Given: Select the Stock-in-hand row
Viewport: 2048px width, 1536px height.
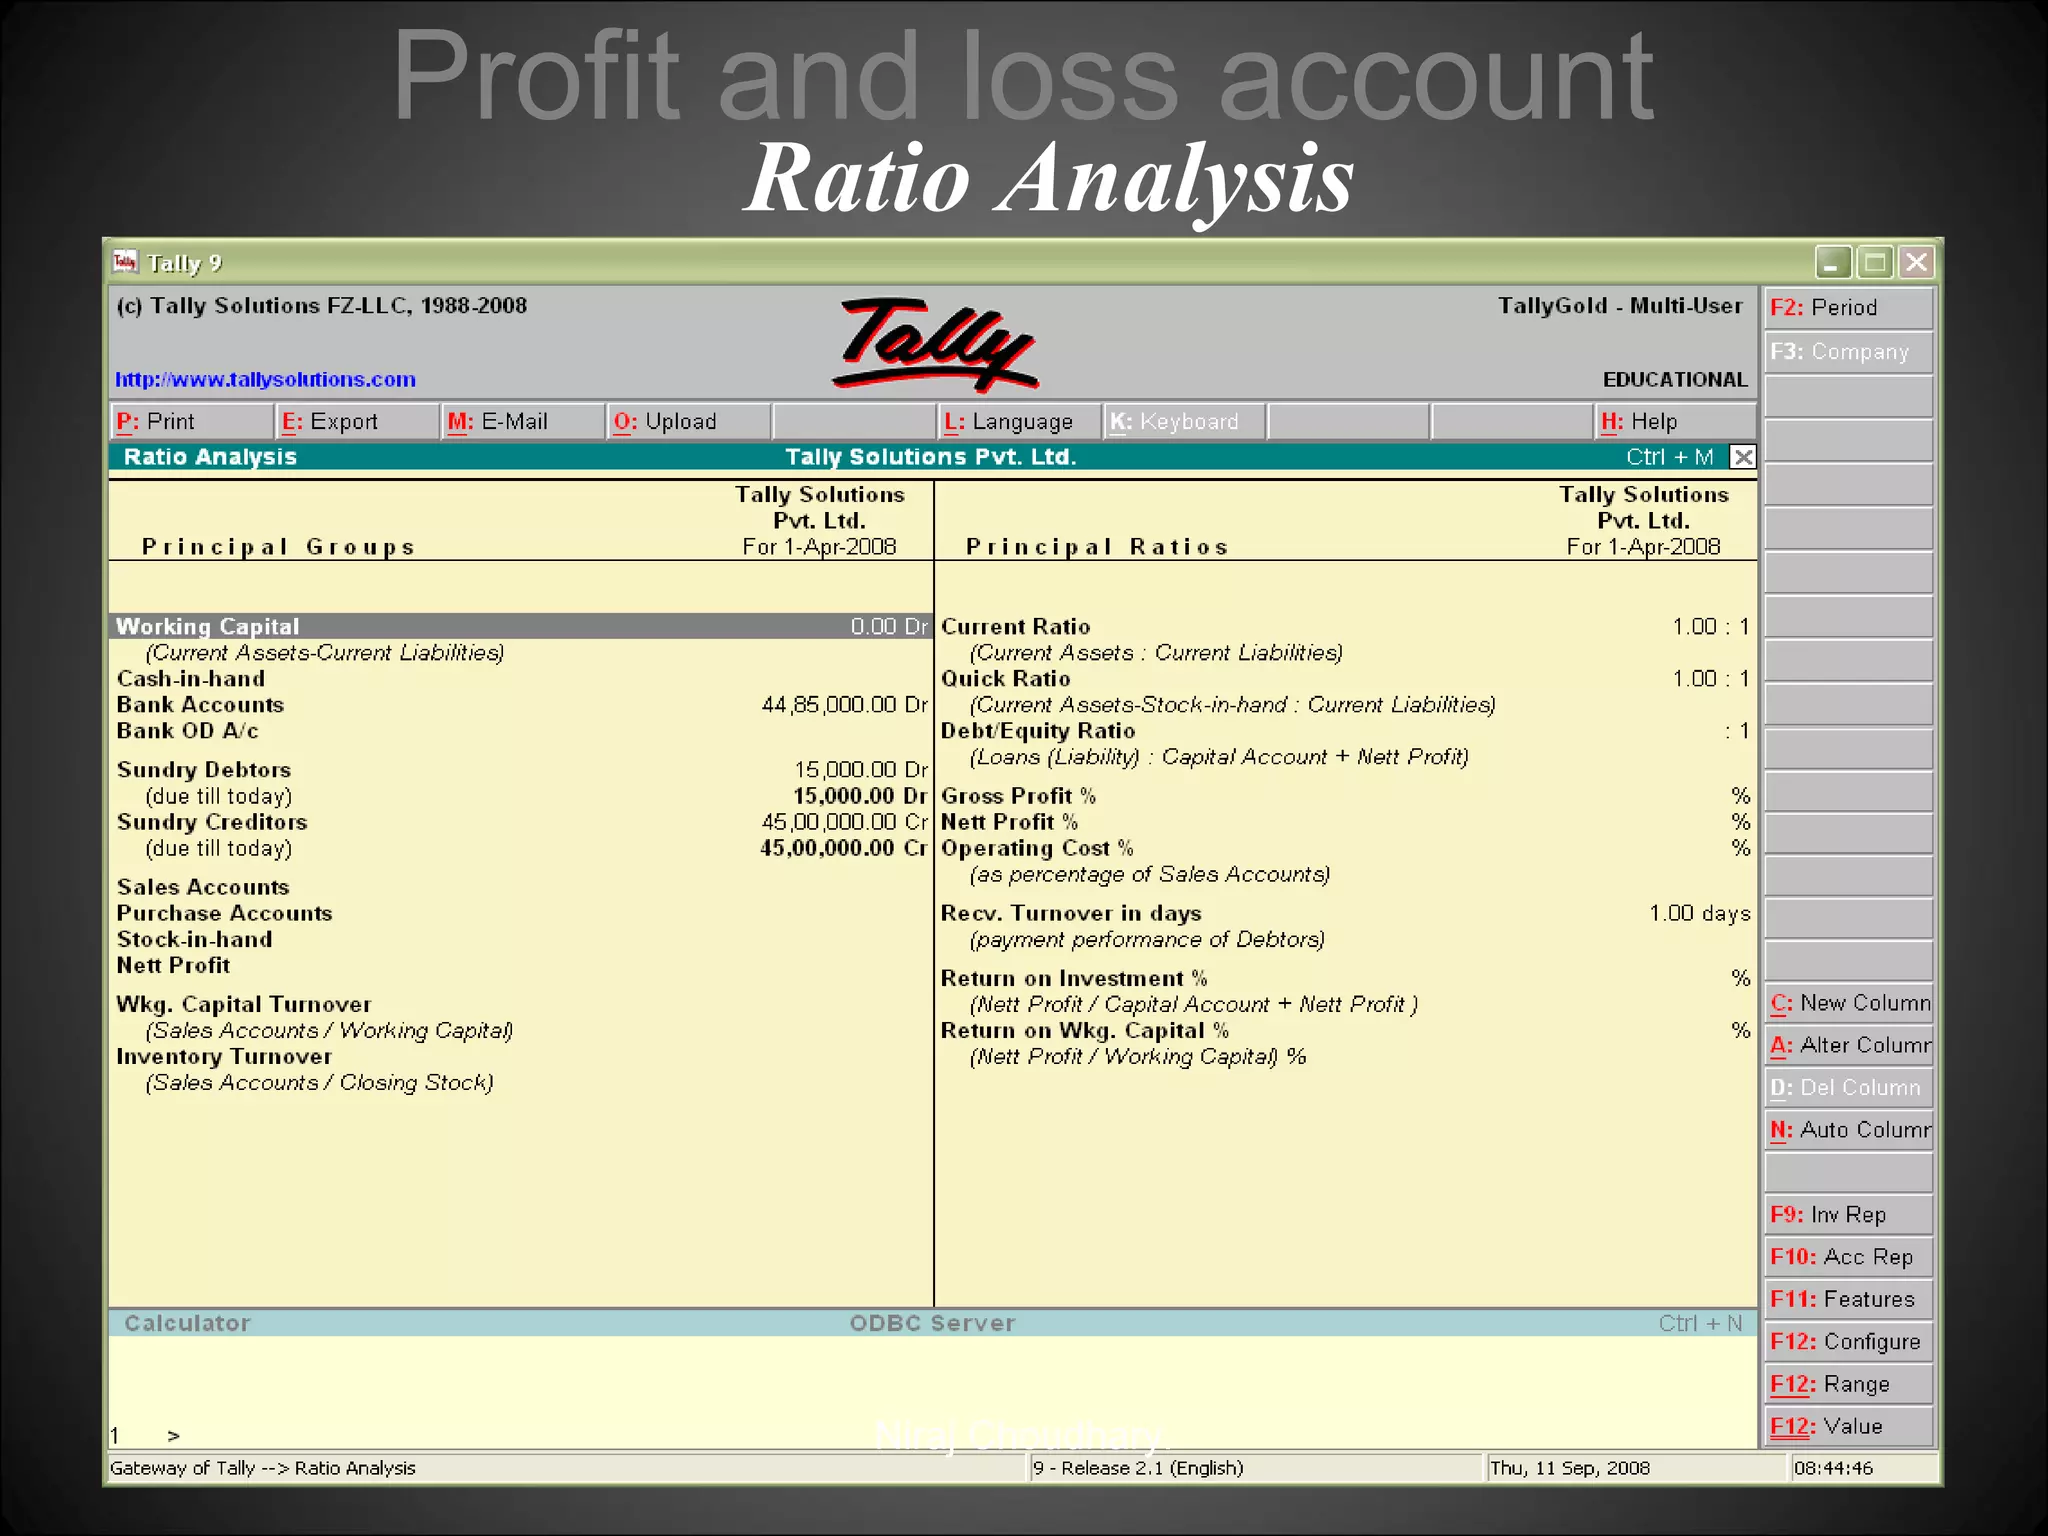Looking at the screenshot, I should click(521, 939).
